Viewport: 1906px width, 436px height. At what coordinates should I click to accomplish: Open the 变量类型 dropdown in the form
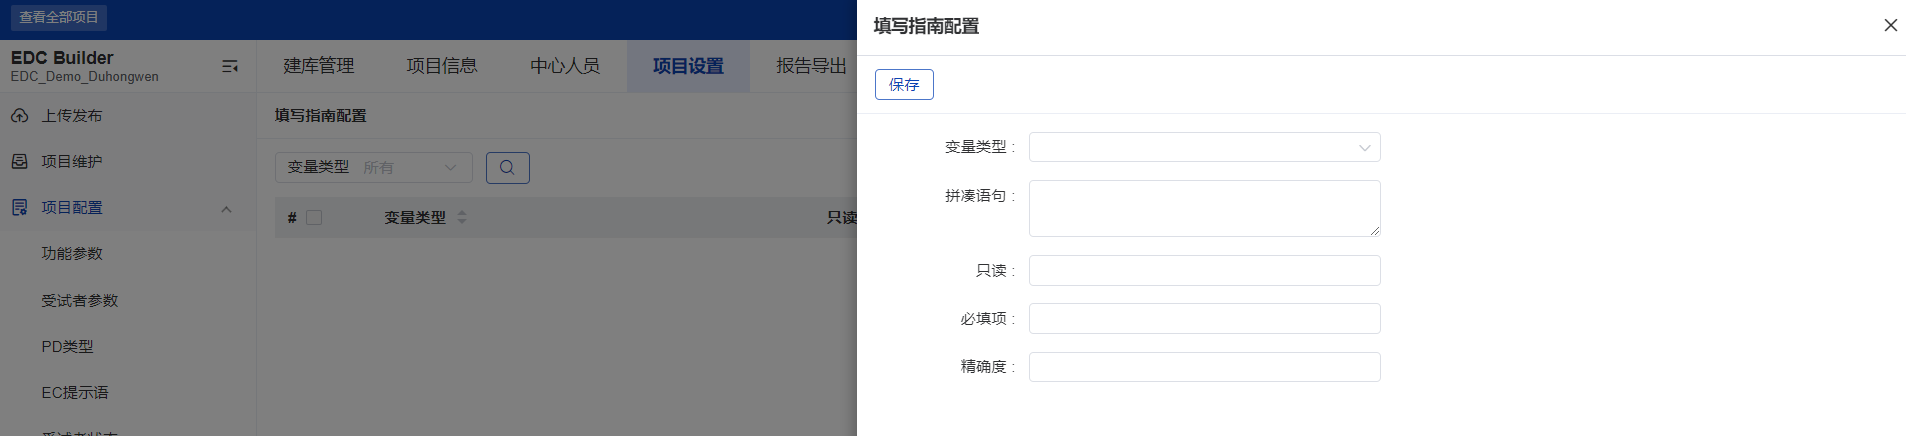tap(1204, 147)
